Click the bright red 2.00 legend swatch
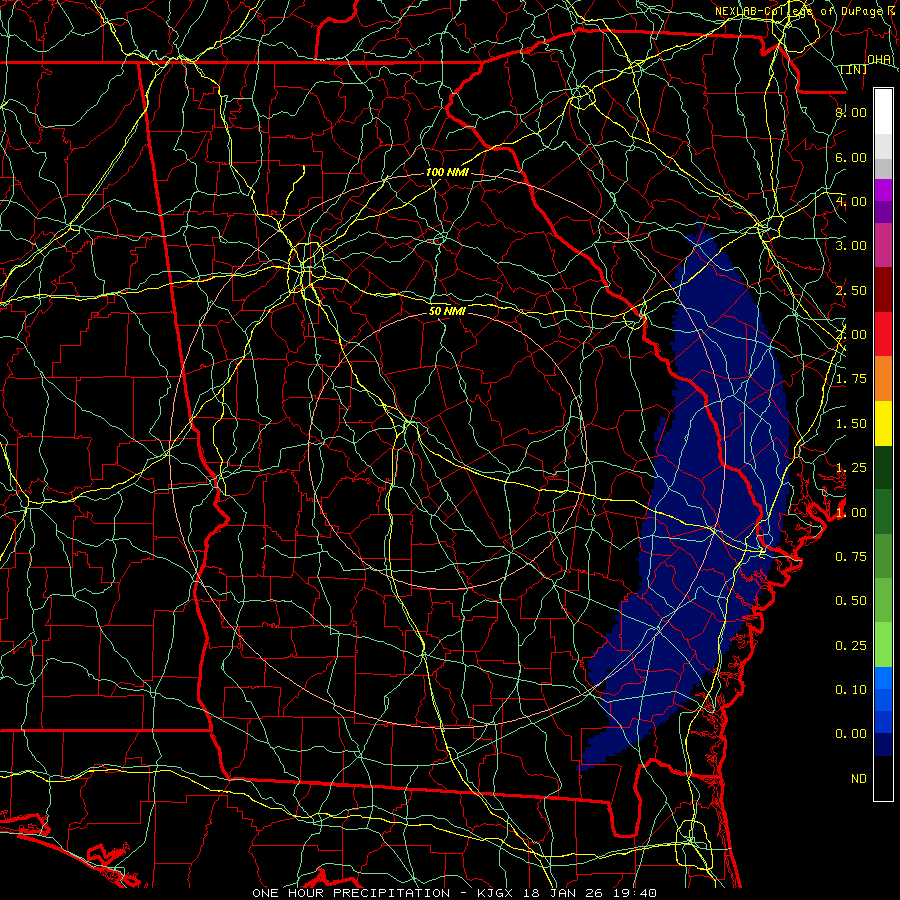This screenshot has width=900, height=900. point(883,334)
